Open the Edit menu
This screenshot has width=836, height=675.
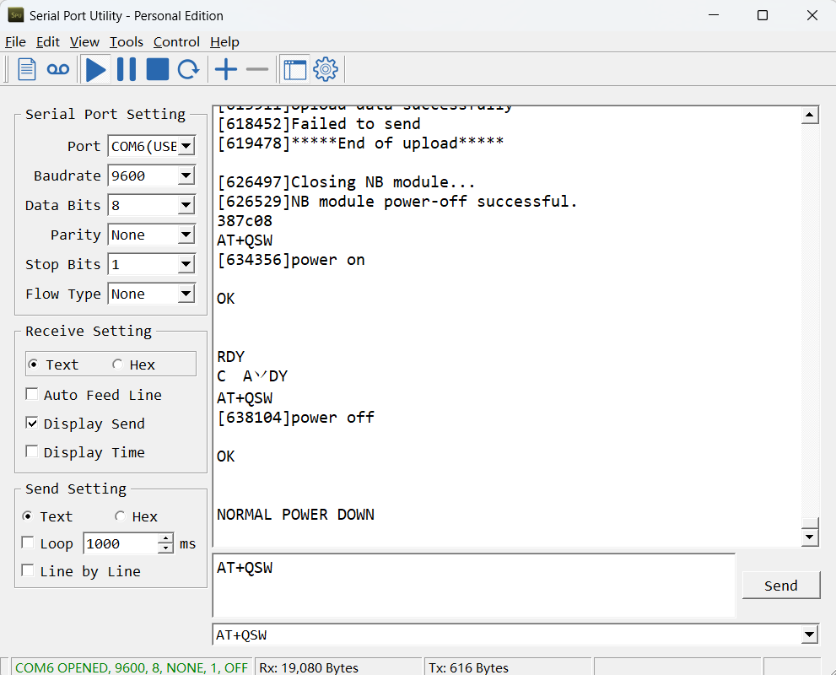(47, 42)
